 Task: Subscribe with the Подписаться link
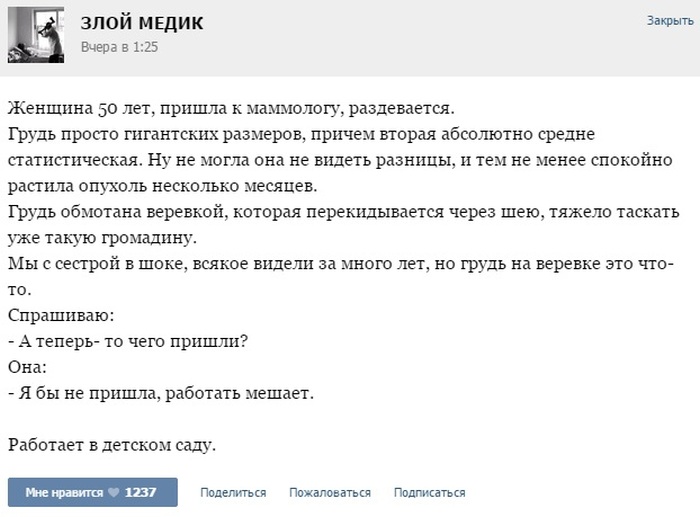click(x=429, y=492)
